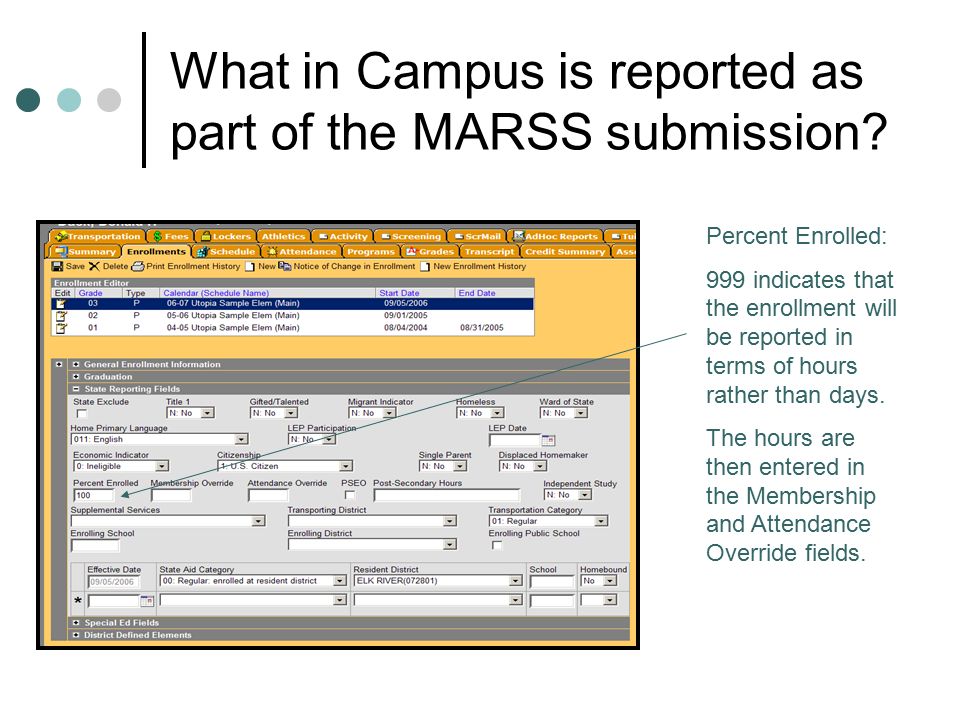The height and width of the screenshot is (720, 960).
Task: Click the Save disk icon
Action: coord(58,266)
